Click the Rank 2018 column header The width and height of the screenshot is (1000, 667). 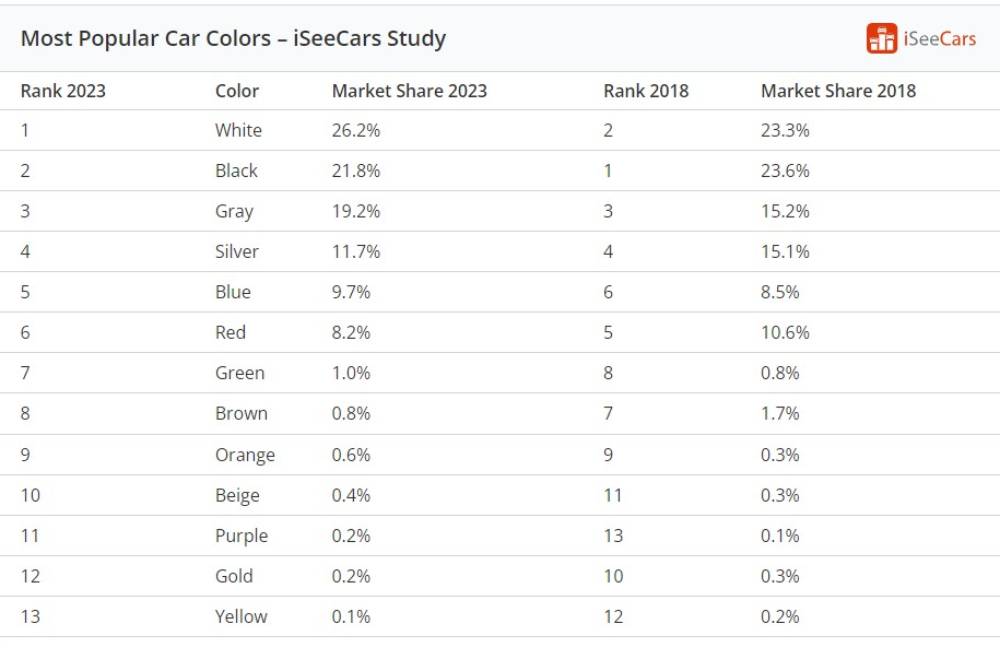(646, 91)
